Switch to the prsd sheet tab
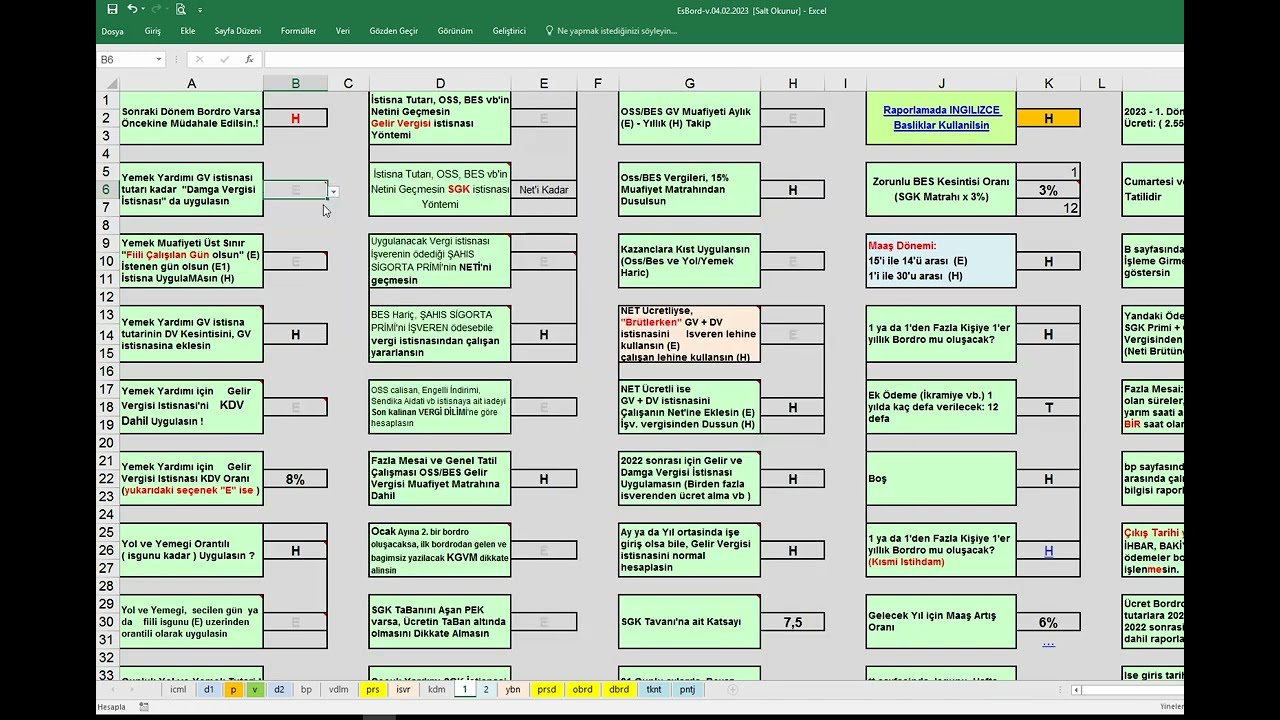1280x720 pixels. pyautogui.click(x=546, y=689)
